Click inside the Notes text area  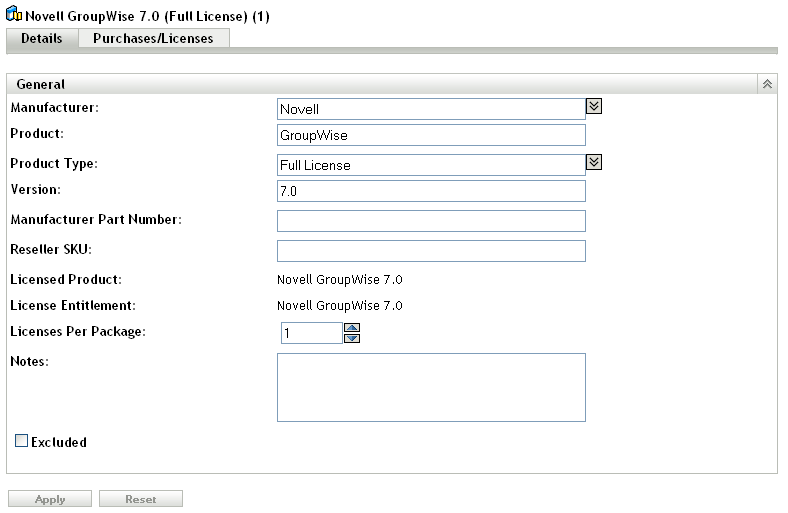[x=431, y=387]
